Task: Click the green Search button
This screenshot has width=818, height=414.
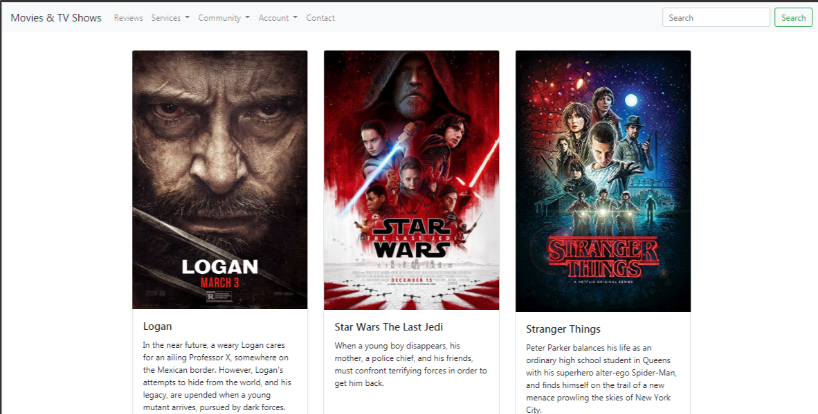Action: tap(793, 17)
